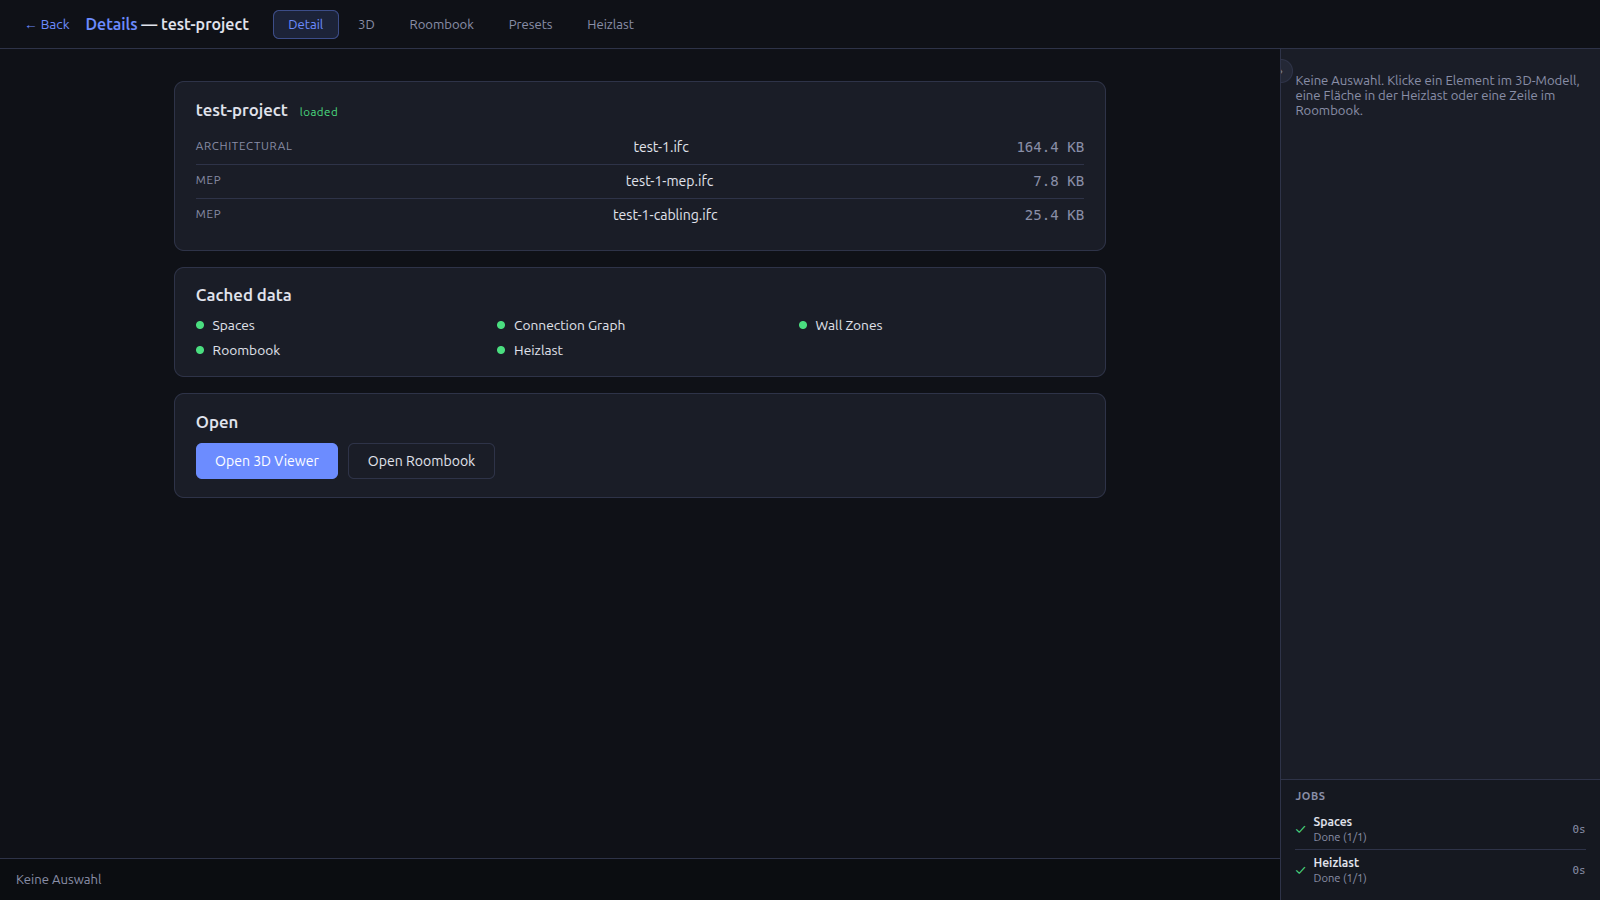
Task: Click the JOBS panel header
Action: coord(1310,796)
